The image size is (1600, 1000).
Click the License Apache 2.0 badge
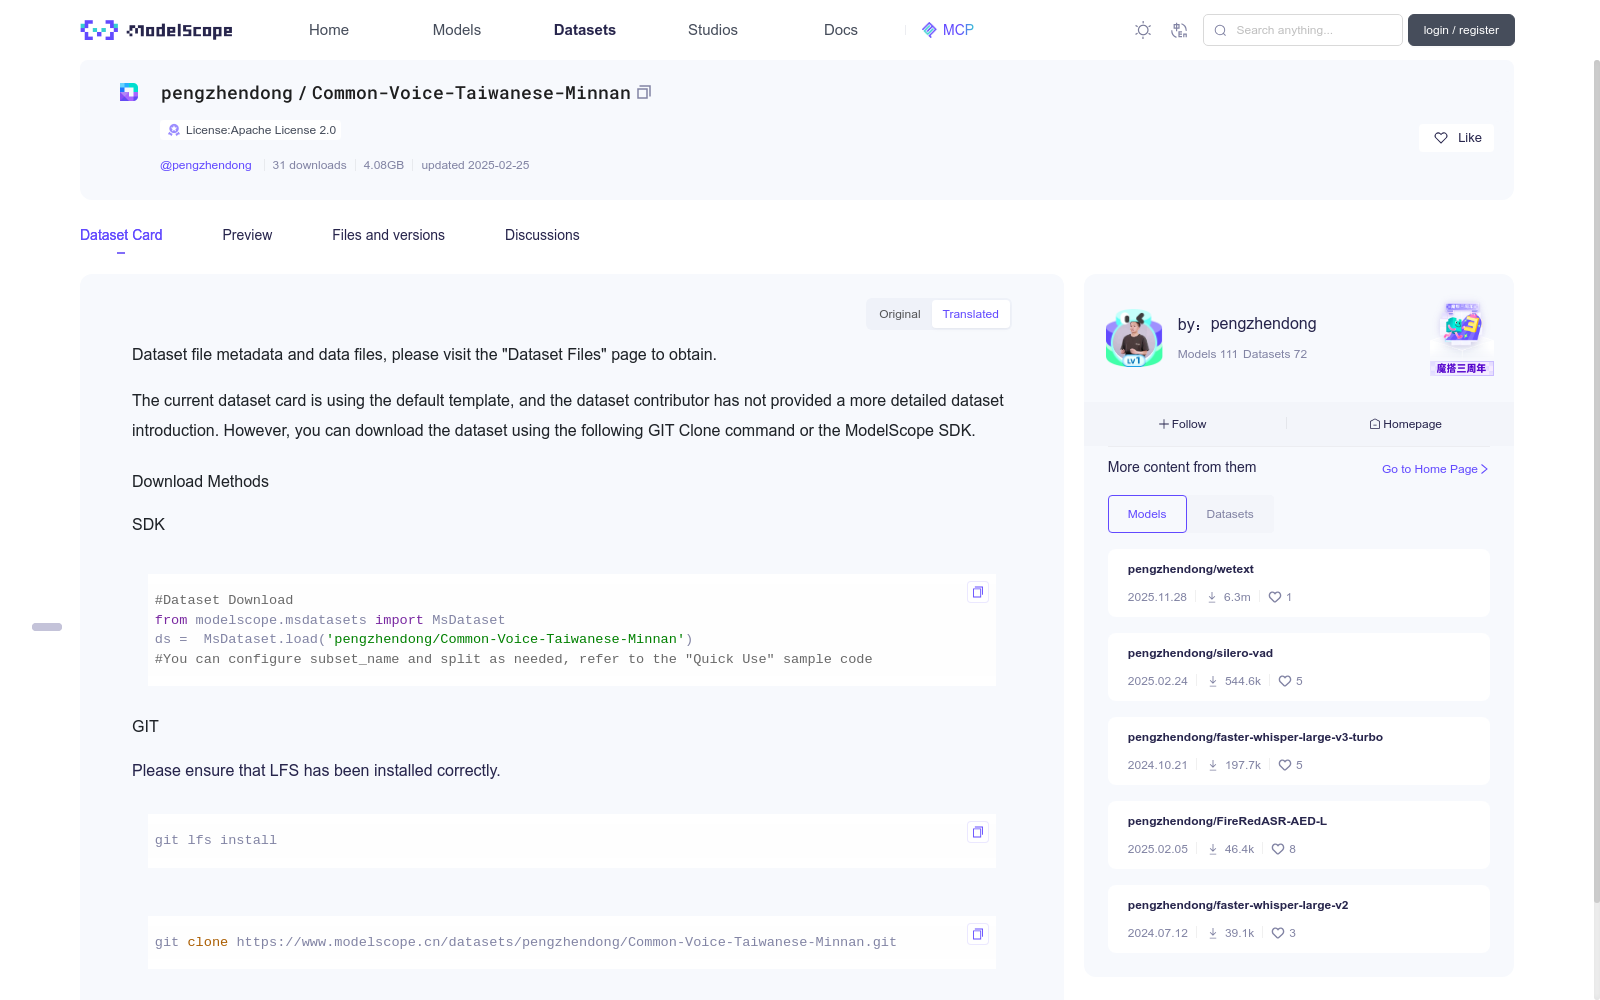251,130
